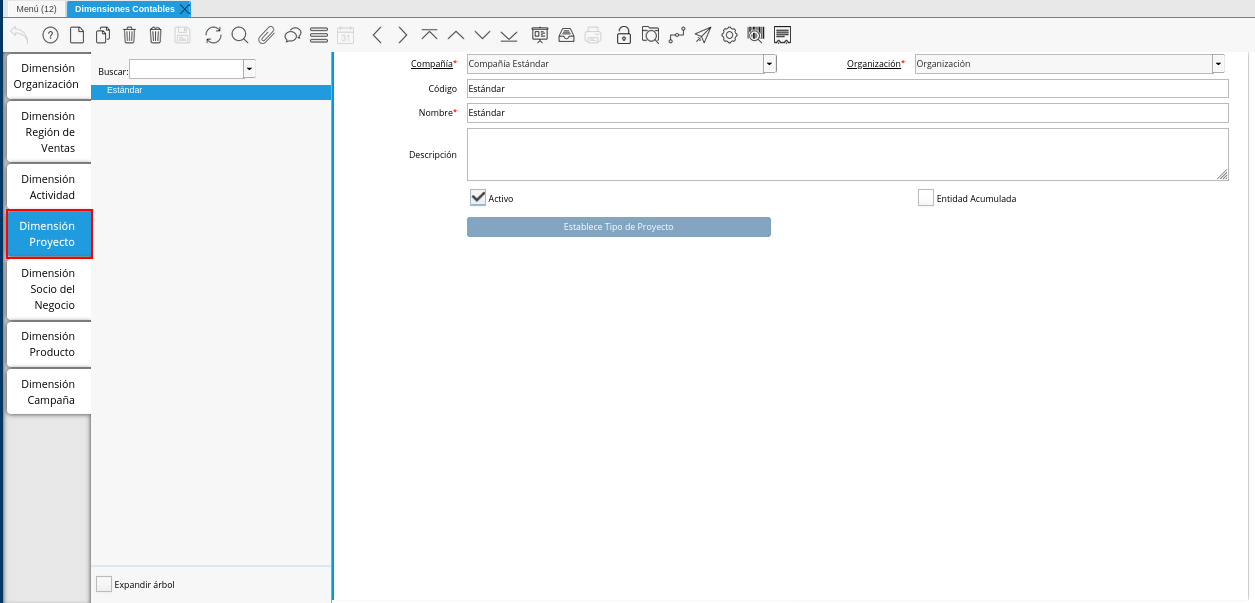Open the Compañía dropdown arrow

click(769, 64)
